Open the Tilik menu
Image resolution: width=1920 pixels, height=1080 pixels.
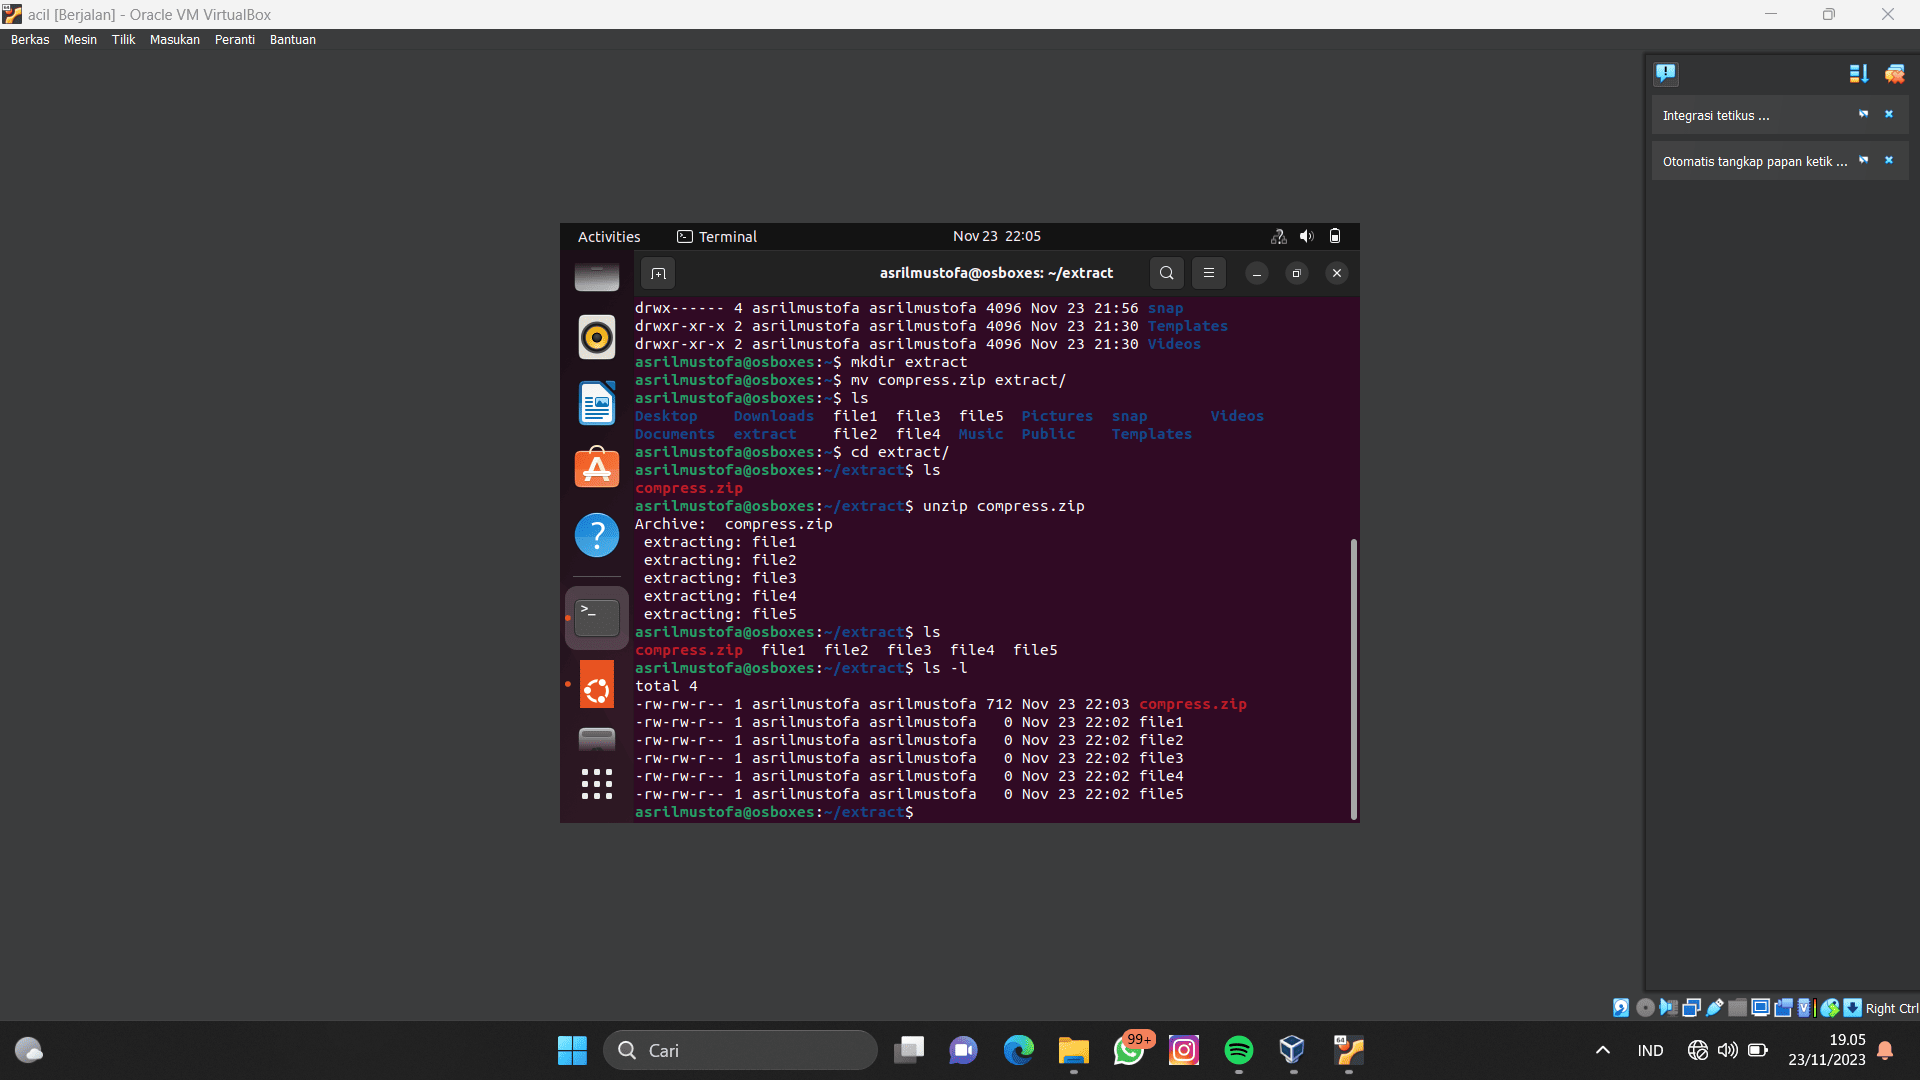[x=123, y=40]
